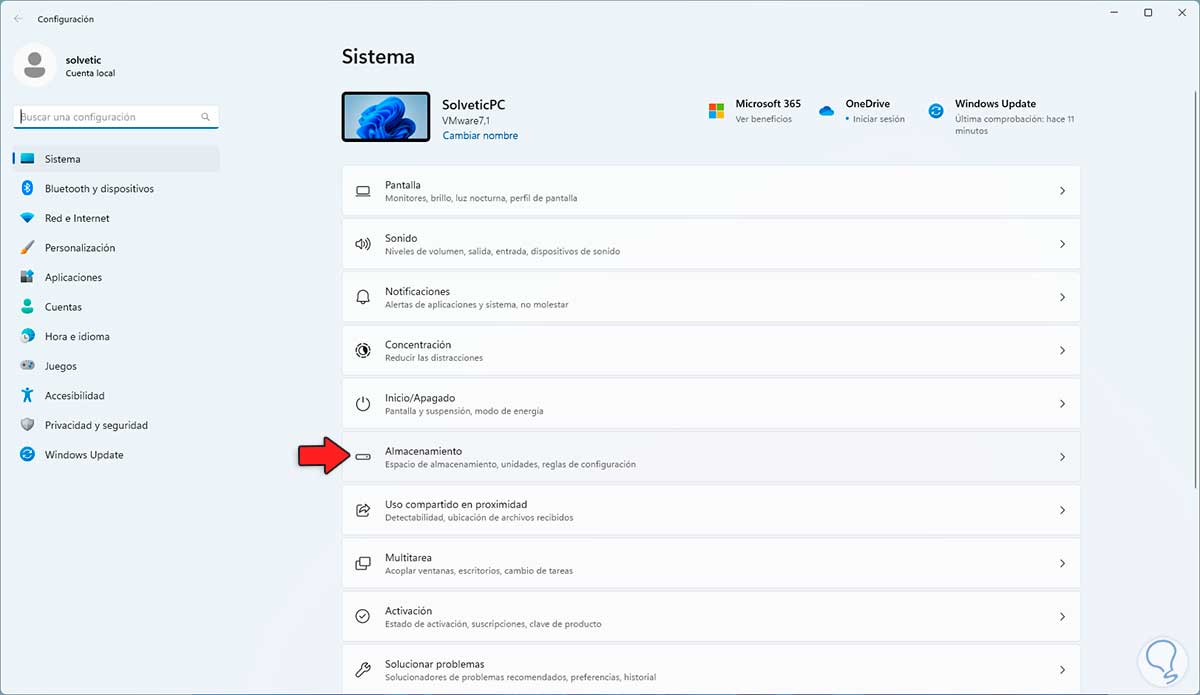The image size is (1200, 695).
Task: Click the Personalización brush icon
Action: pyautogui.click(x=27, y=247)
